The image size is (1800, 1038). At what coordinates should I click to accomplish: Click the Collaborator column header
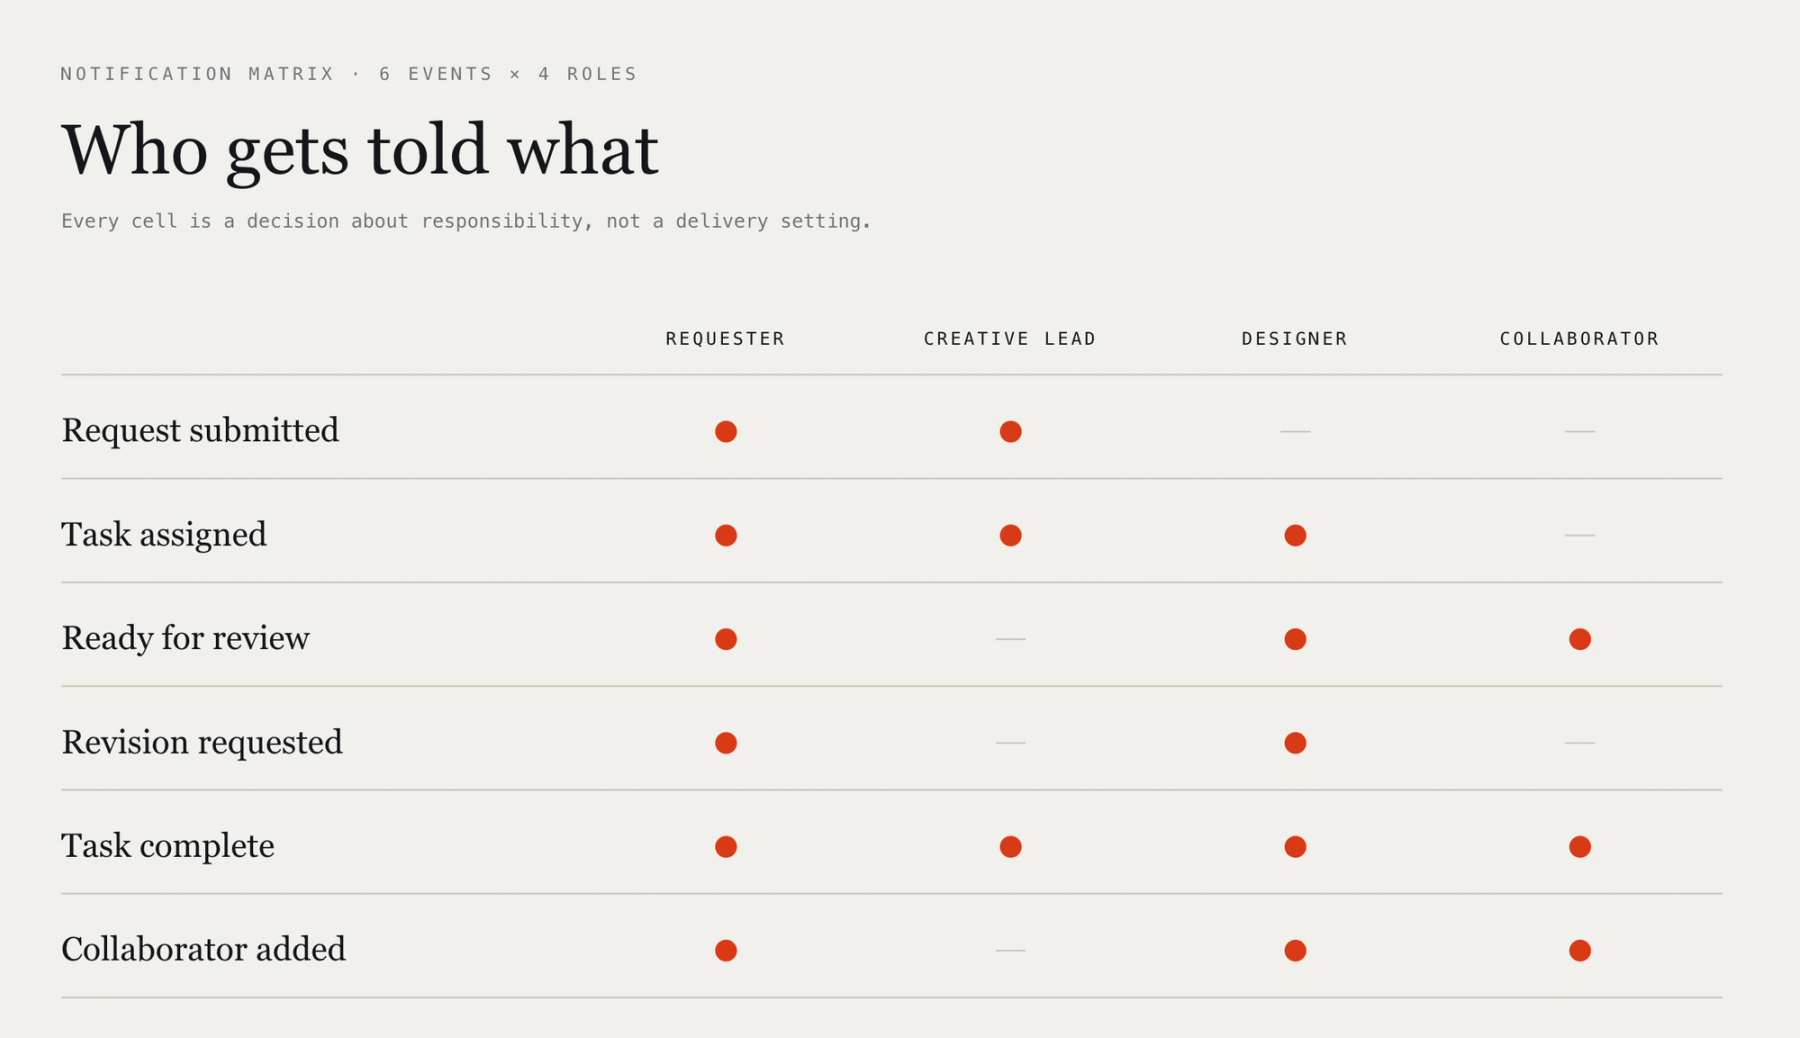click(x=1579, y=338)
